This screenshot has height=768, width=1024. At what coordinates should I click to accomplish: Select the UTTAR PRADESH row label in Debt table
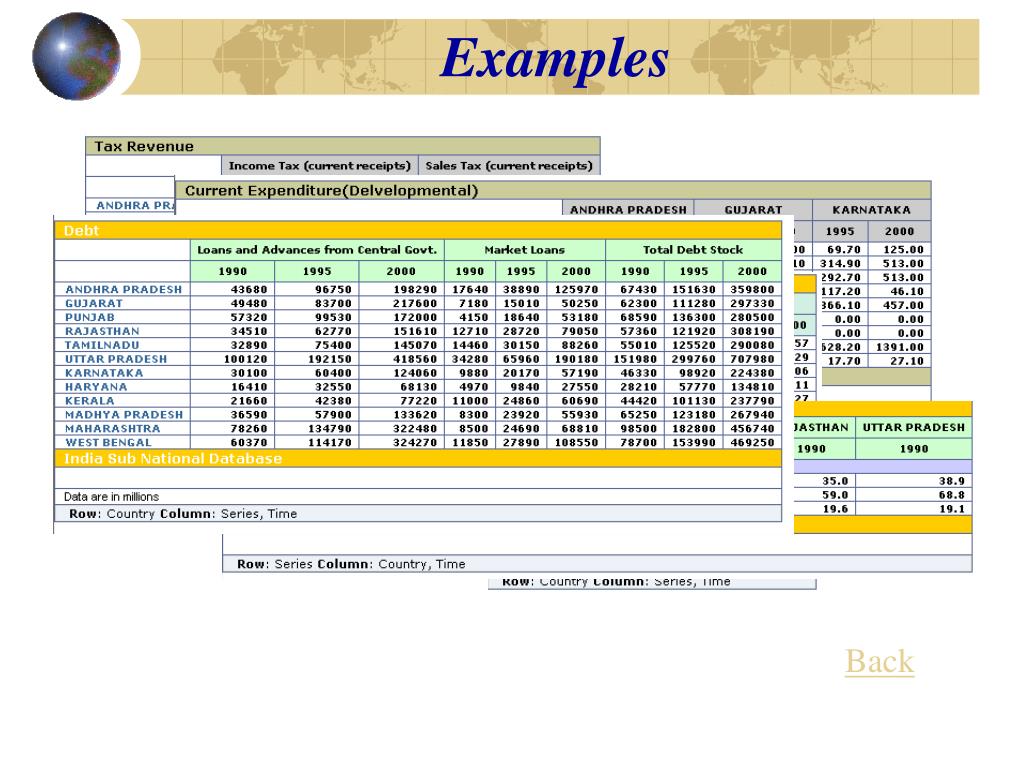(x=116, y=359)
